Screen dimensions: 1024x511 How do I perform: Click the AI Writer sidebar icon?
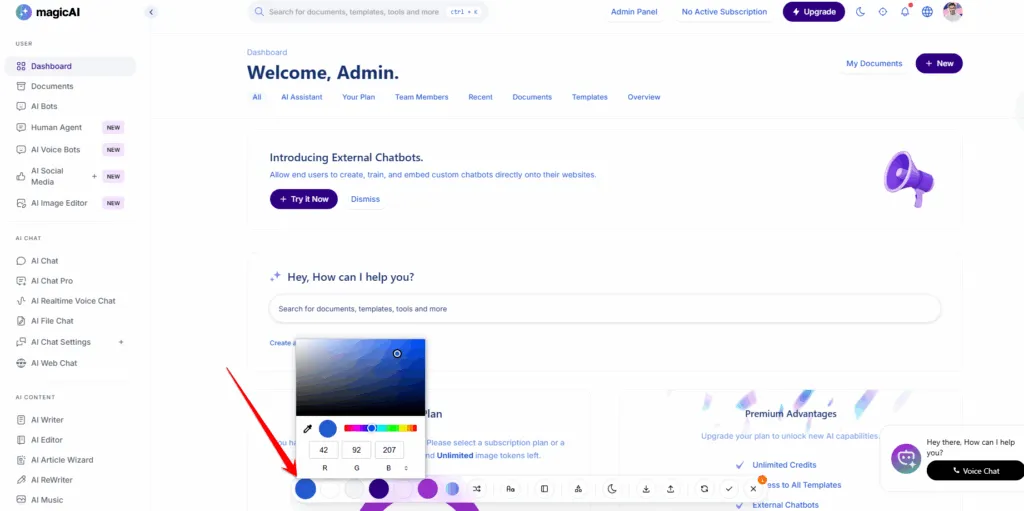pyautogui.click(x=21, y=420)
